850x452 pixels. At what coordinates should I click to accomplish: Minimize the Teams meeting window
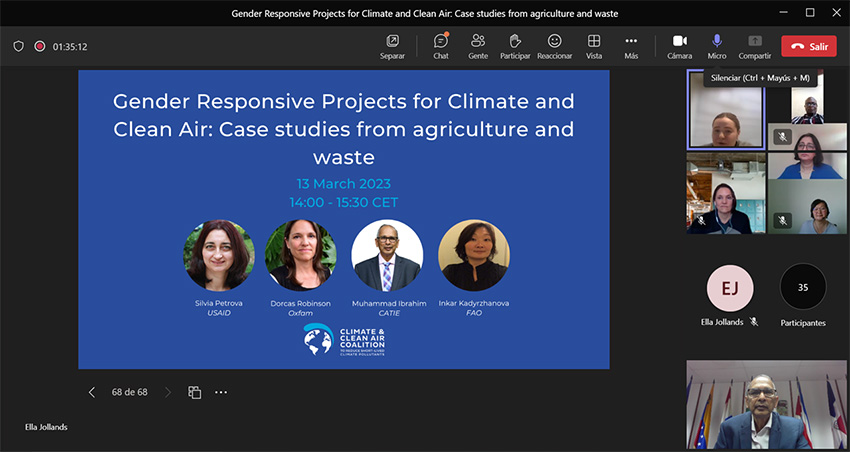[x=783, y=12]
